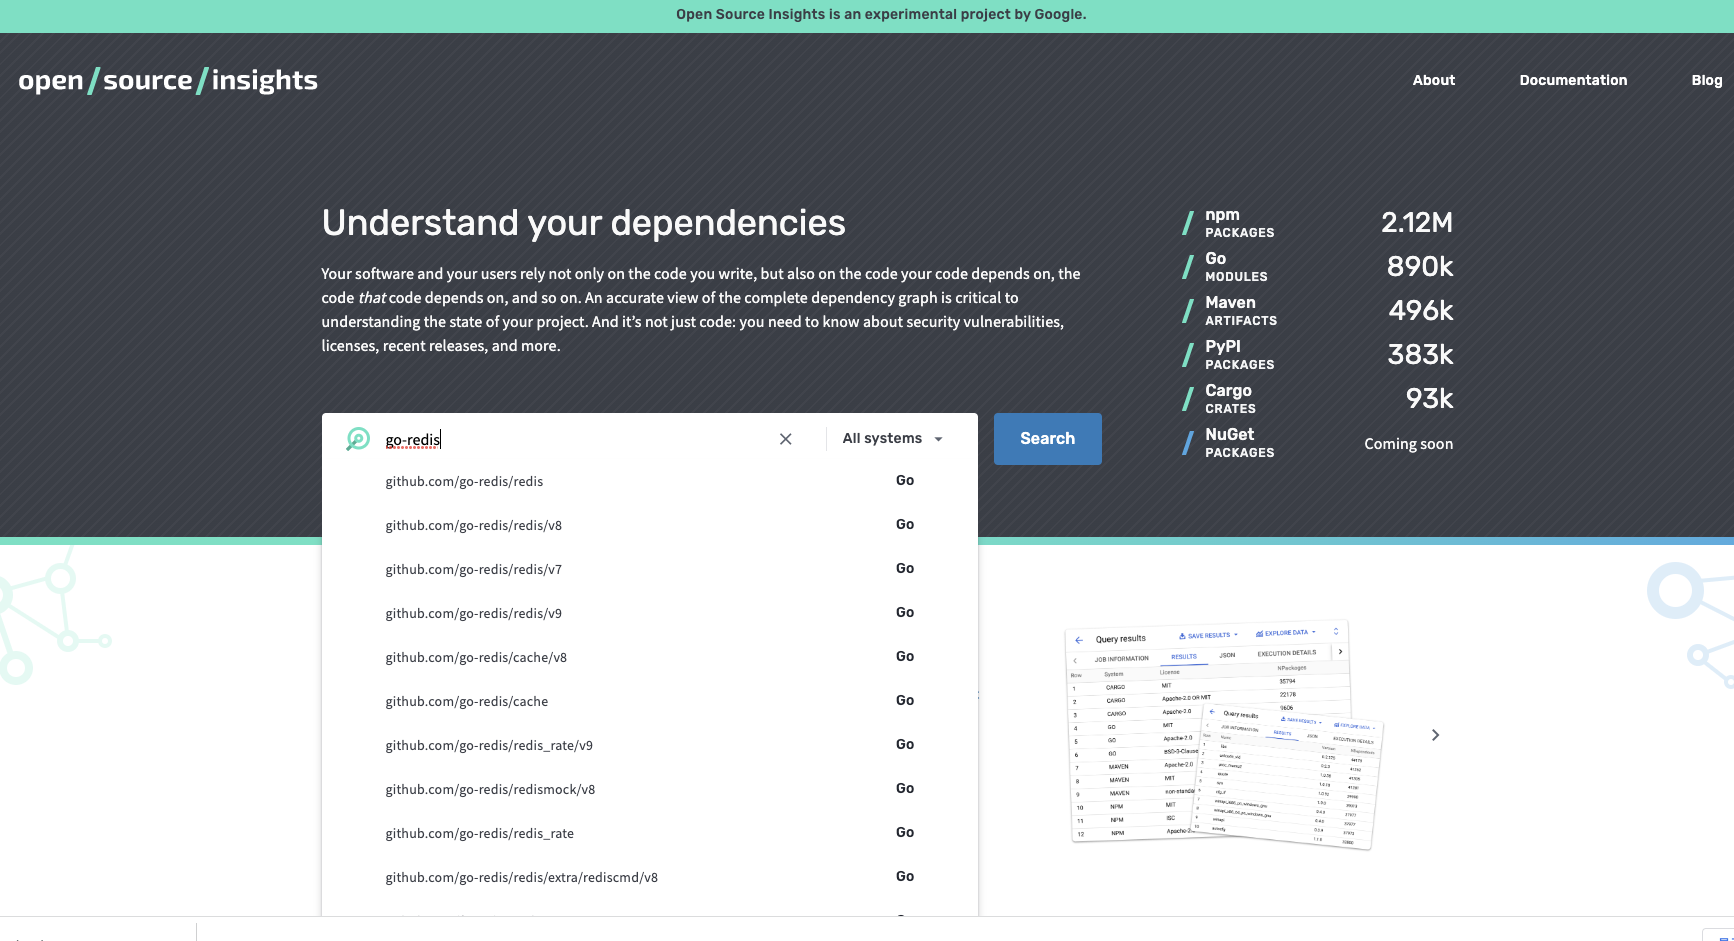Select suggestion github.com/go-redis/redis
The image size is (1734, 941).
(x=650, y=481)
